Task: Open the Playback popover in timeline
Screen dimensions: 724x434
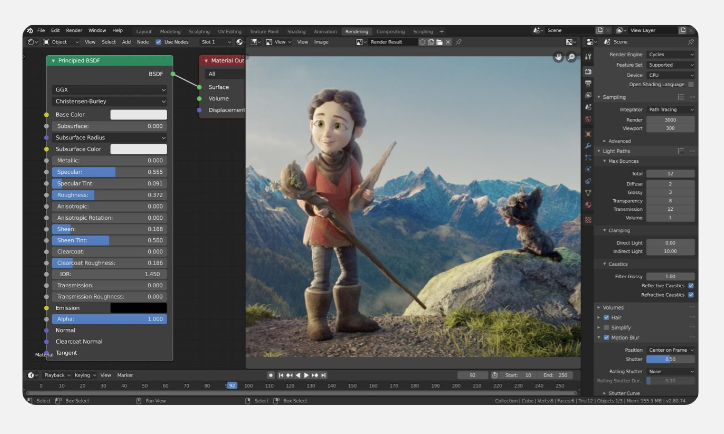Action: tap(57, 375)
